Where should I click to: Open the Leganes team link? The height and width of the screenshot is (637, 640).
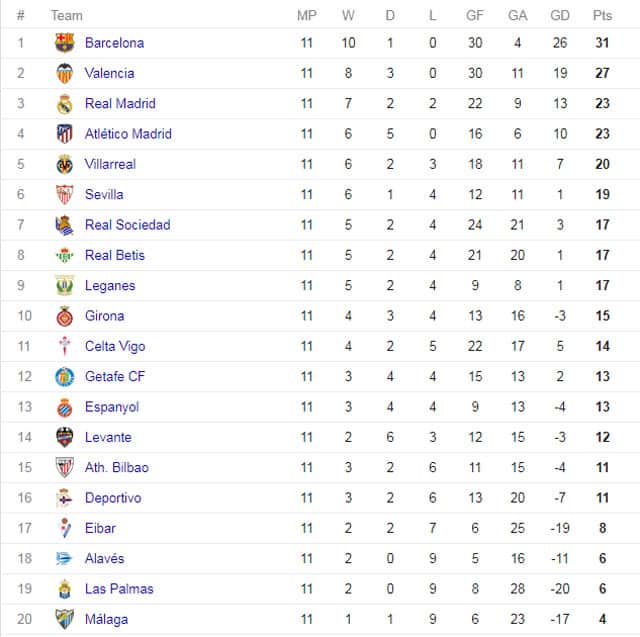110,286
